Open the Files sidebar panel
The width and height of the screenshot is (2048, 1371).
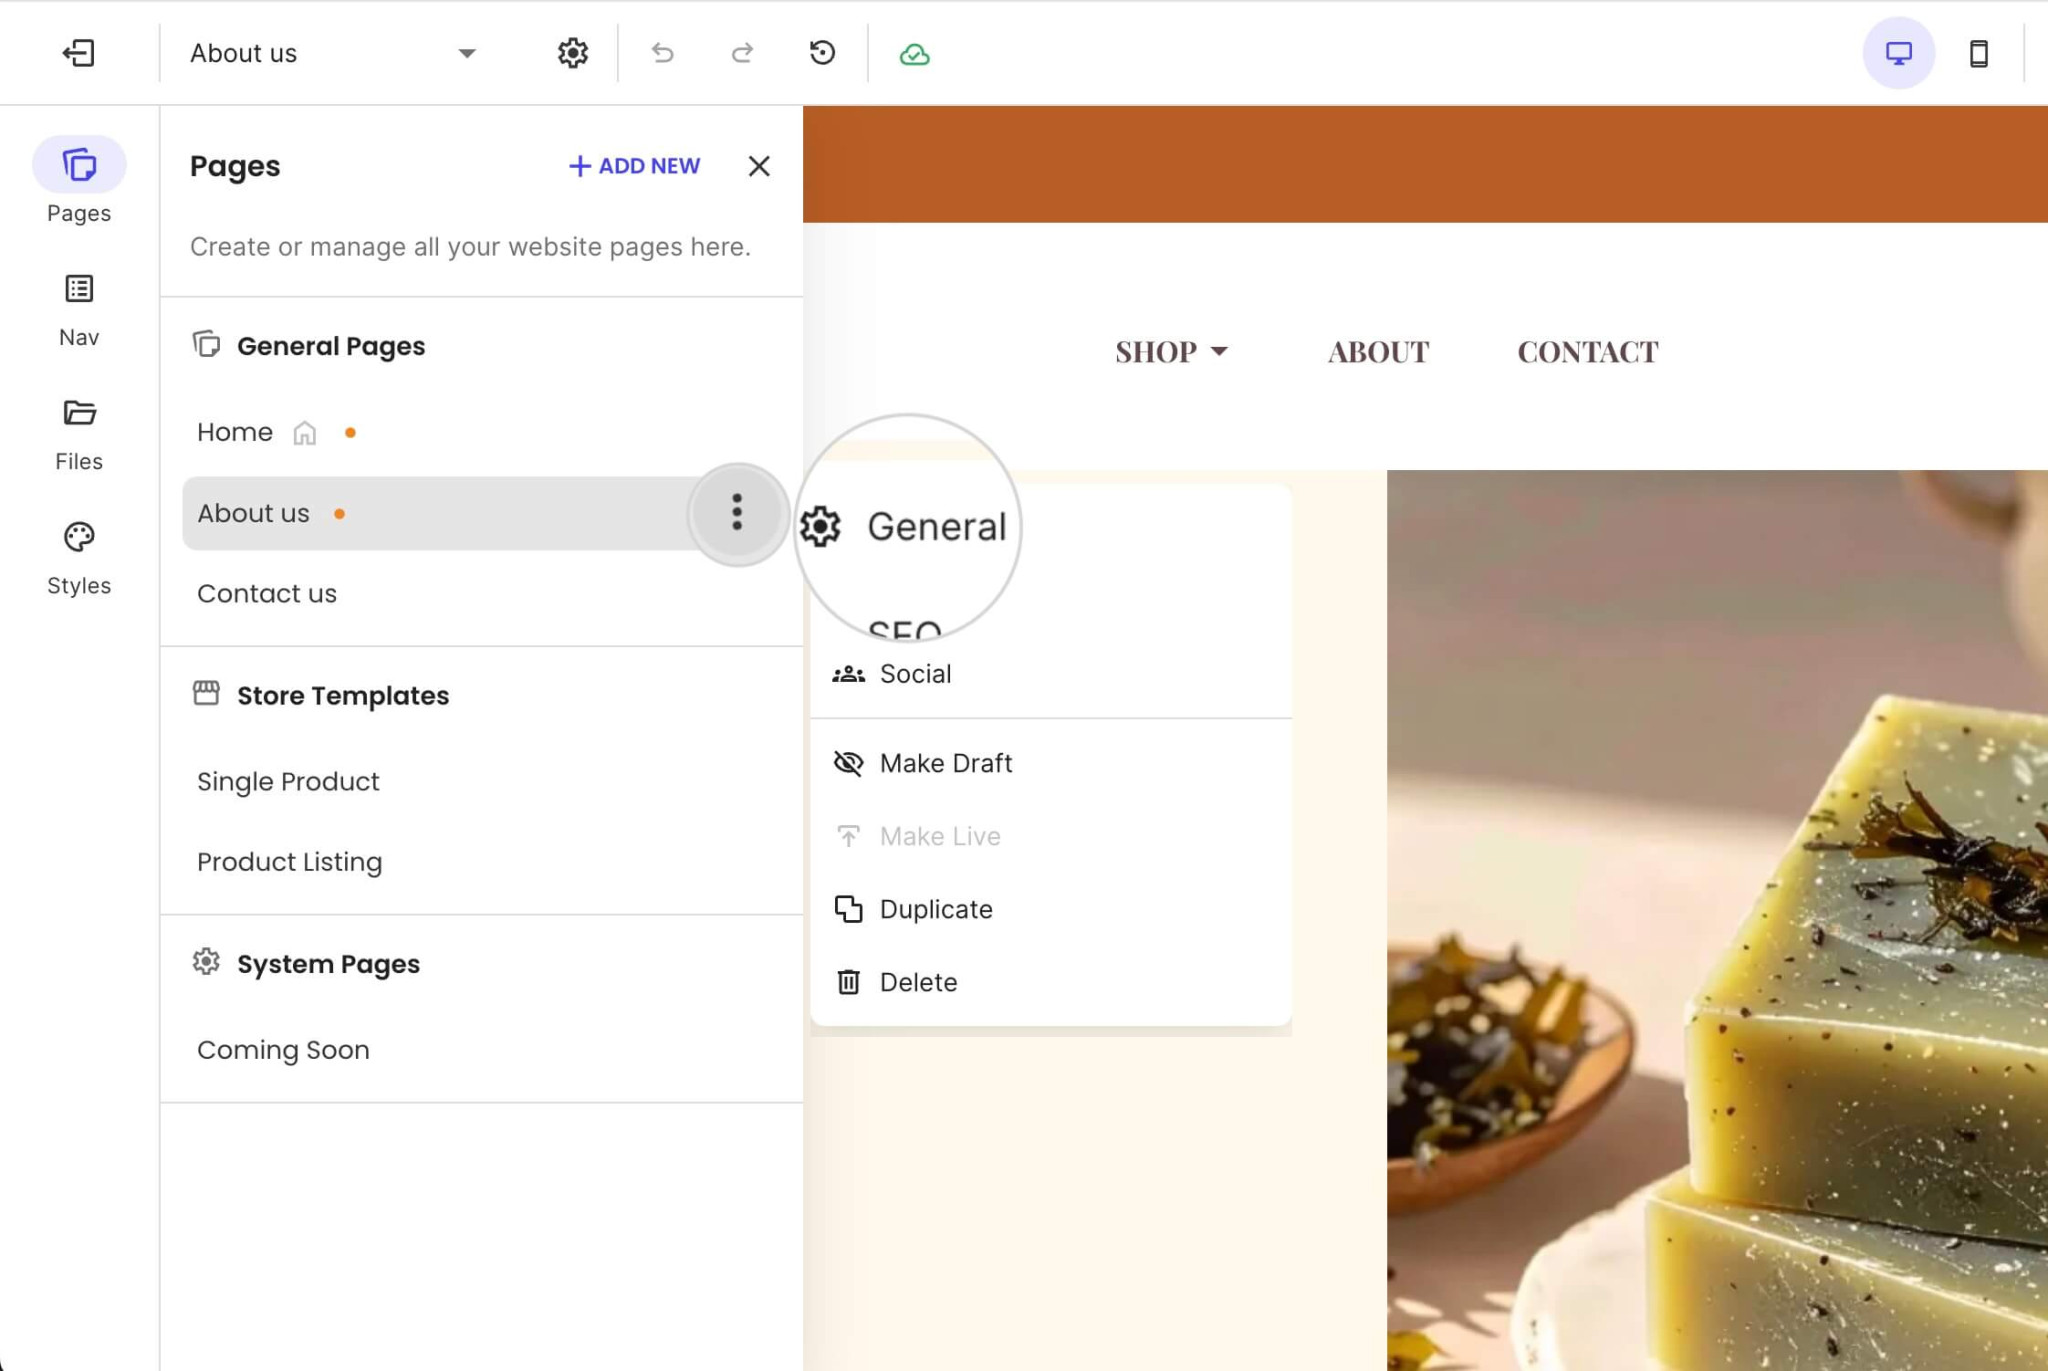[79, 434]
